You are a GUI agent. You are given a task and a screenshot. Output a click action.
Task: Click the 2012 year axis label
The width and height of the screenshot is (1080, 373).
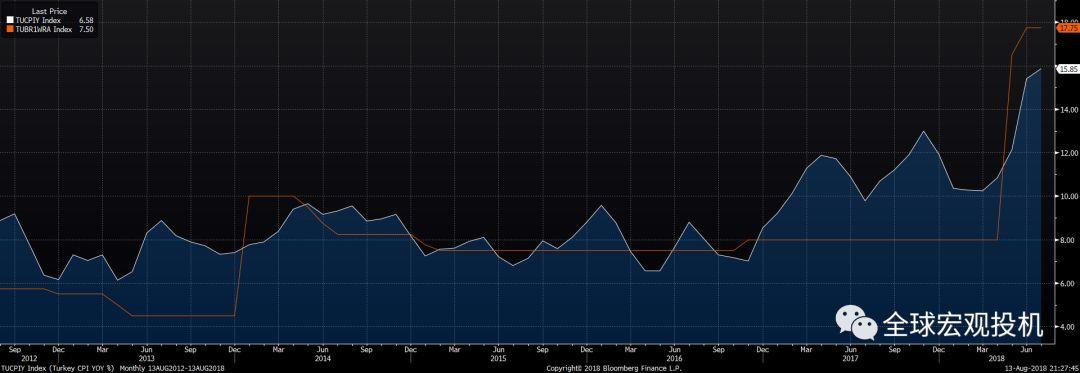(29, 359)
